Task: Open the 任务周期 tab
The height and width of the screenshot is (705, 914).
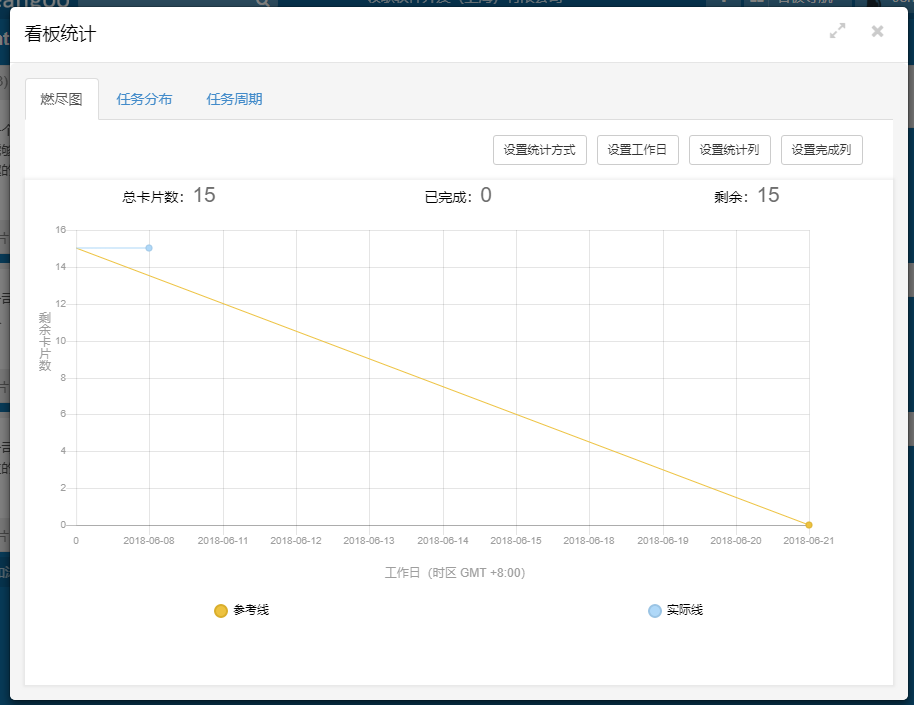Action: (x=234, y=99)
